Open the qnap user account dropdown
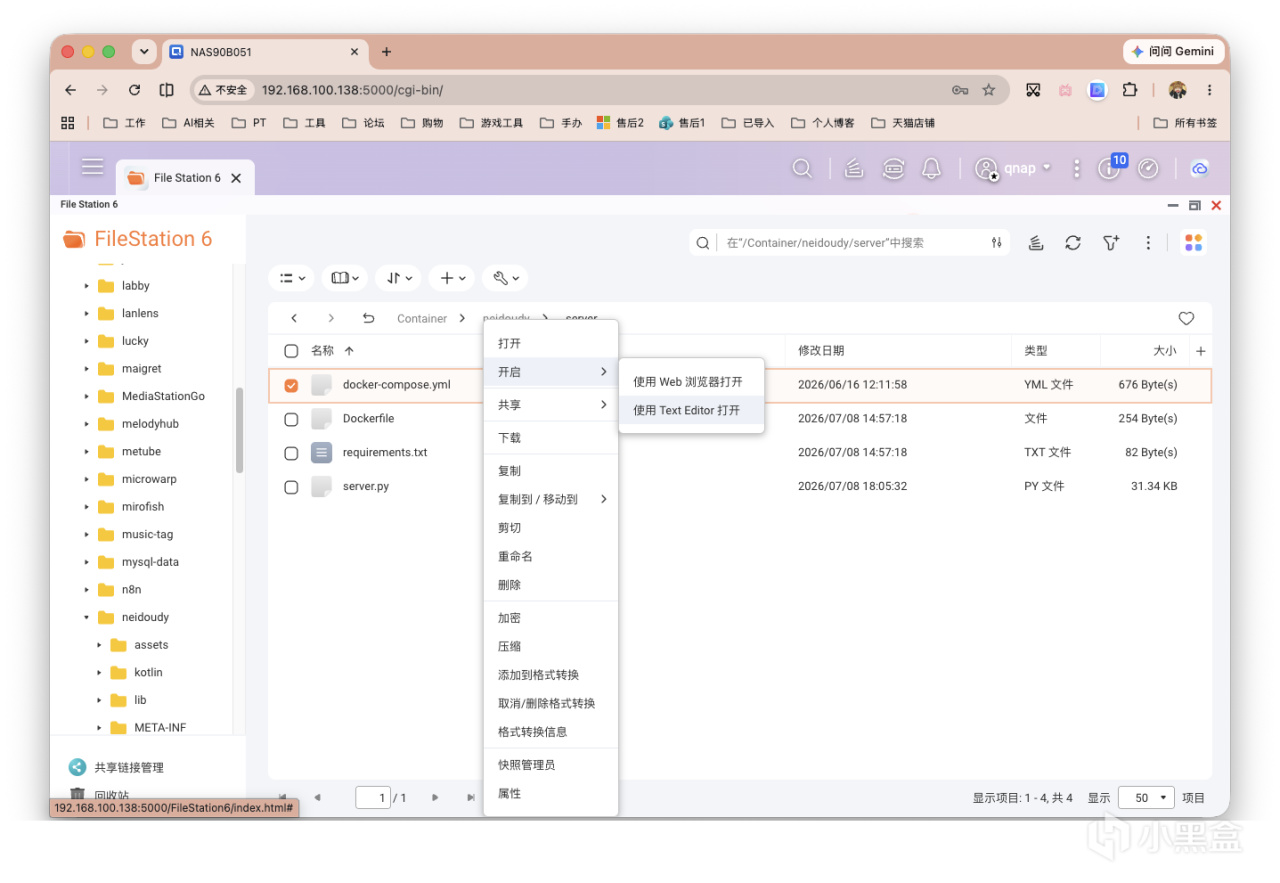1280x883 pixels. point(1014,169)
